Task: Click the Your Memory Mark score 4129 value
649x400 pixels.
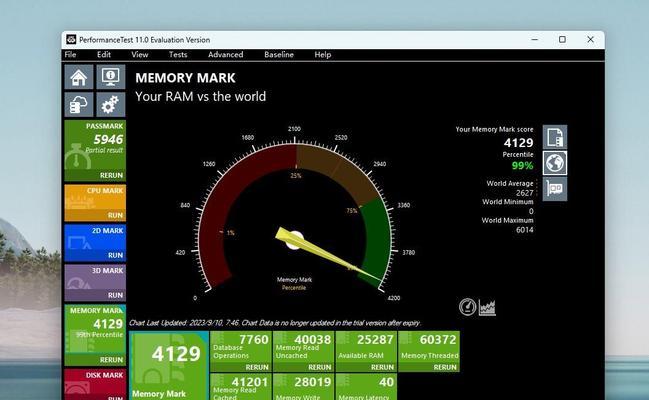Action: tap(518, 143)
